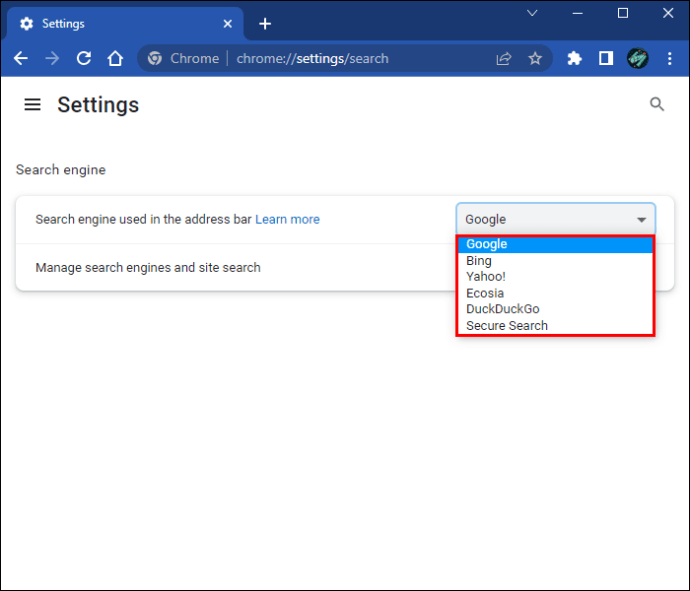The image size is (690, 591).
Task: Open a new tab with plus button
Action: coord(265,24)
